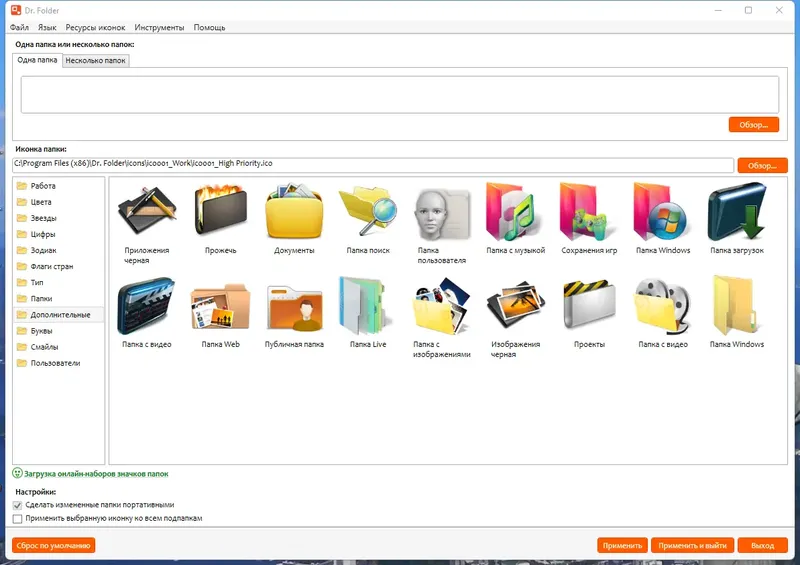The height and width of the screenshot is (565, 800).
Task: Open the Смайлы icon category
Action: 58,347
